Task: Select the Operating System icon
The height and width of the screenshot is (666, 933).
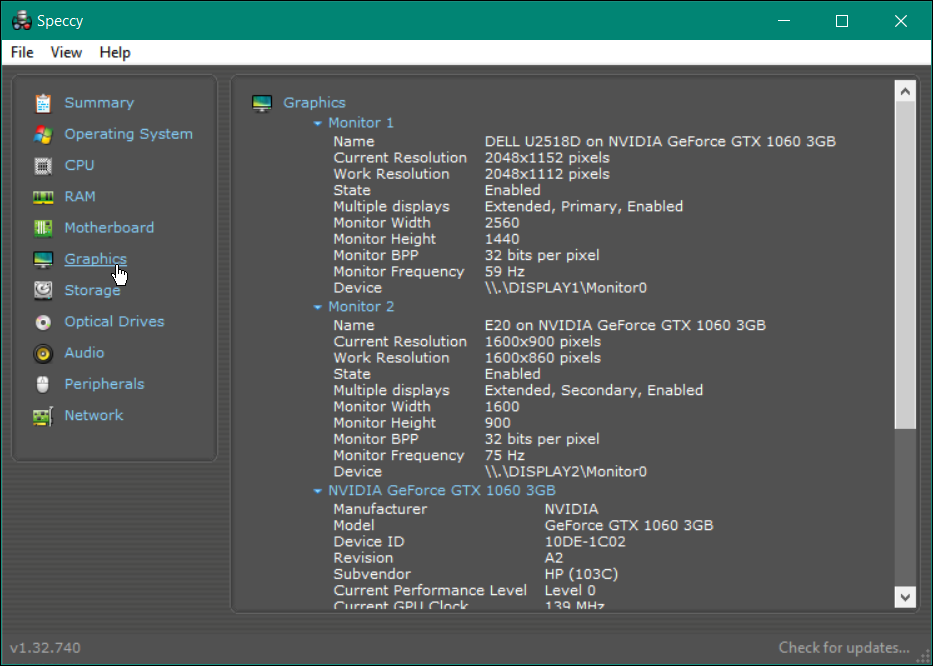Action: click(x=42, y=133)
